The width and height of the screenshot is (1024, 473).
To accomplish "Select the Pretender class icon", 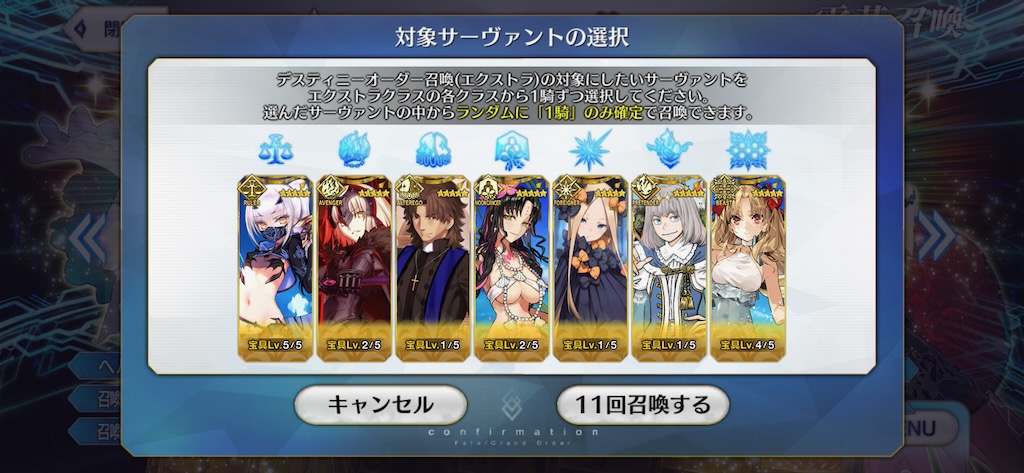I will pyautogui.click(x=669, y=149).
